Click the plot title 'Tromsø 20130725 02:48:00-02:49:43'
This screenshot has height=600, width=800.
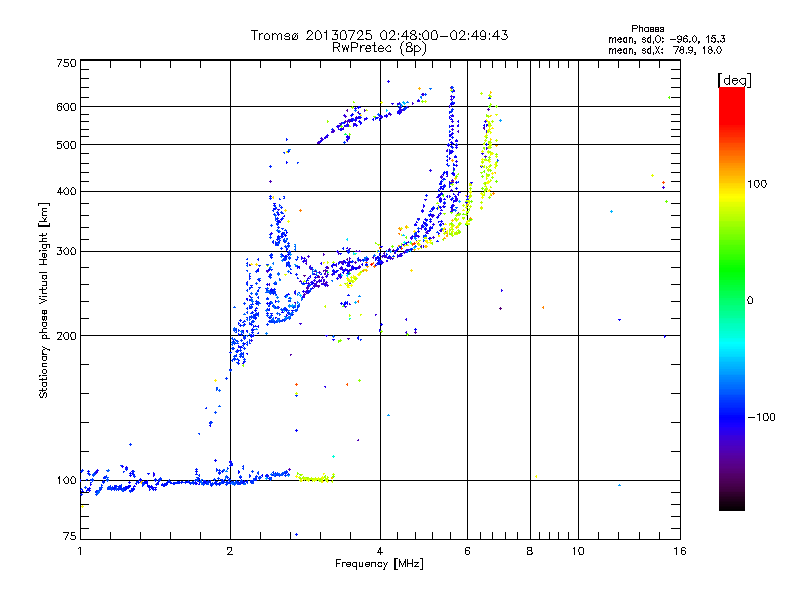379,35
